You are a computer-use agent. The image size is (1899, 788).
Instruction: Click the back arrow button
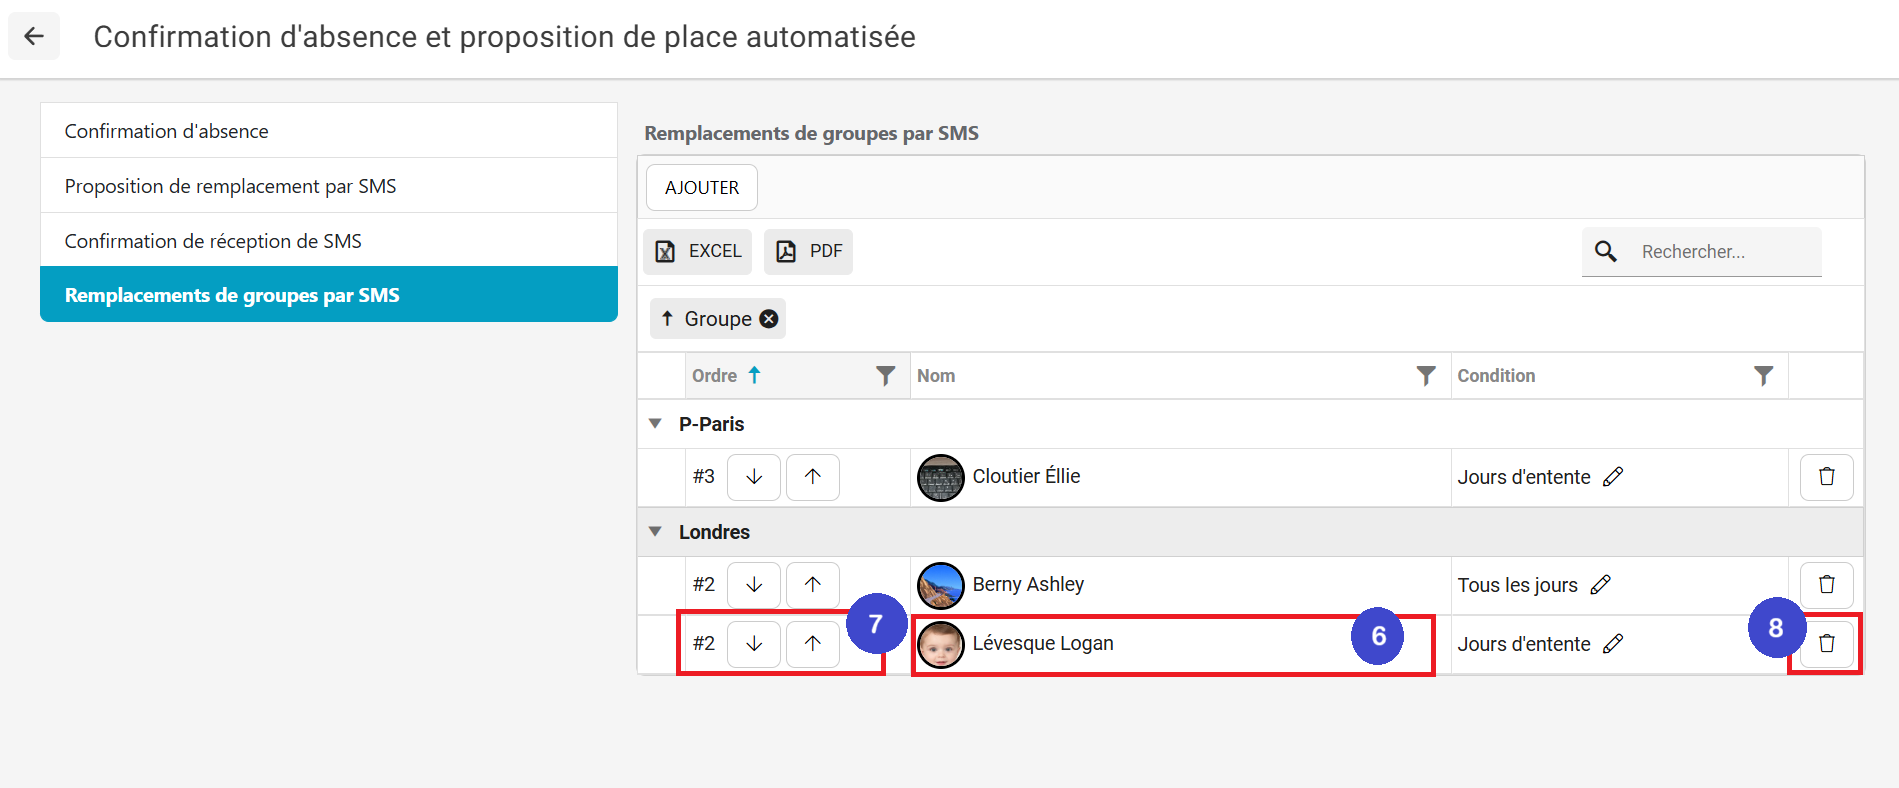point(34,37)
